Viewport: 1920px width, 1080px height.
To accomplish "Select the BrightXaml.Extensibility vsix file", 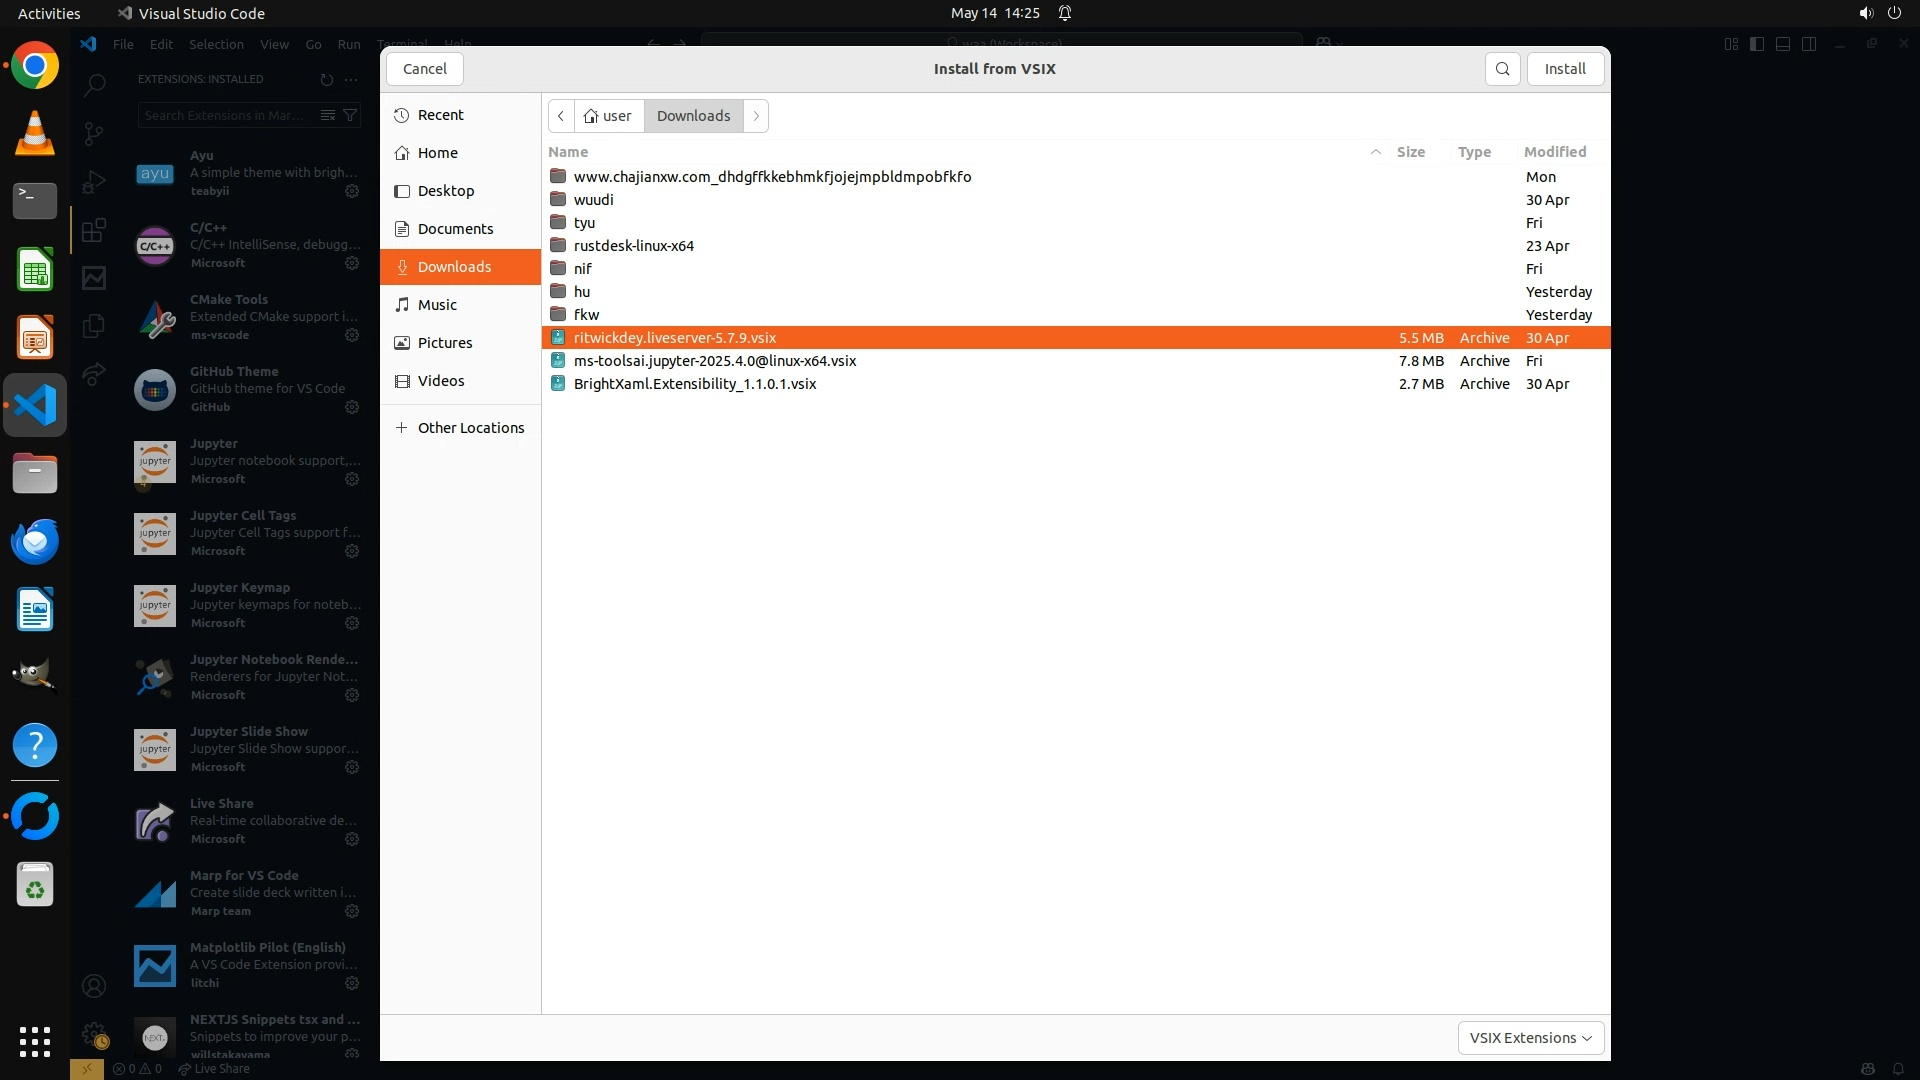I will (x=695, y=384).
